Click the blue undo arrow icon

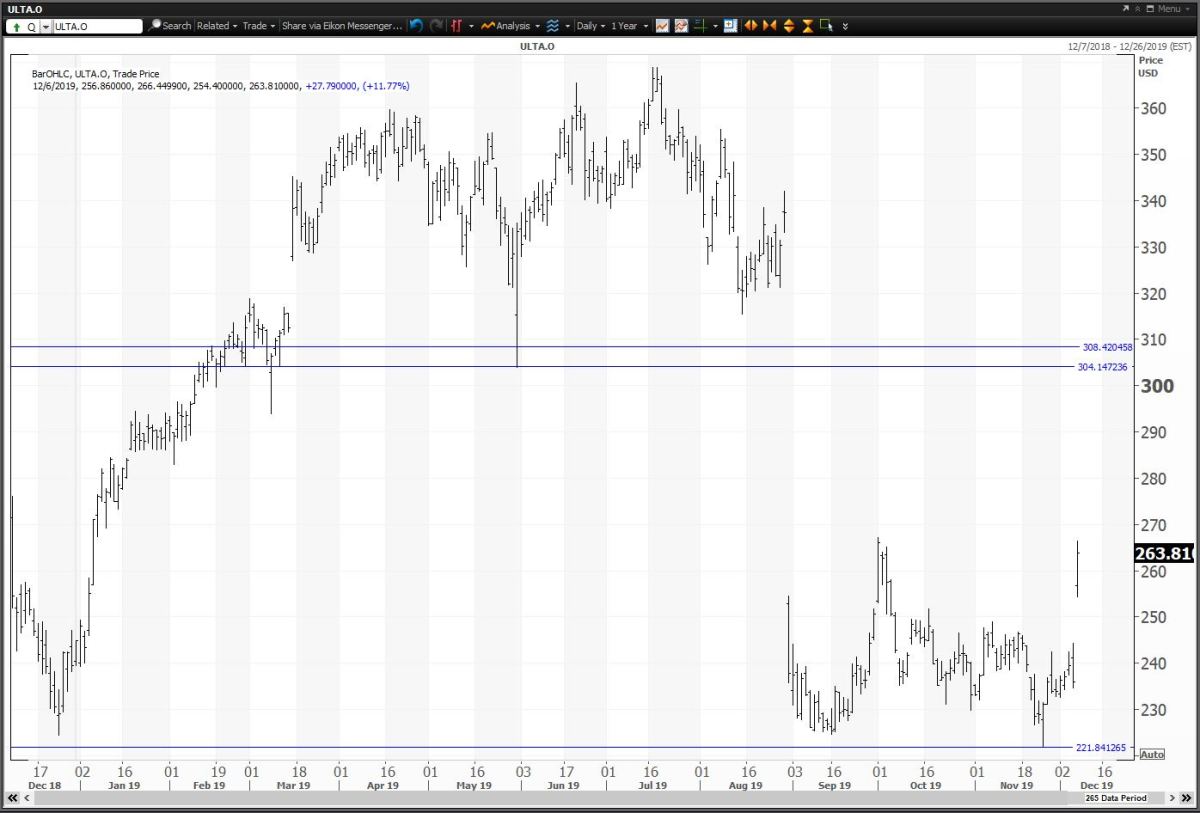click(416, 26)
